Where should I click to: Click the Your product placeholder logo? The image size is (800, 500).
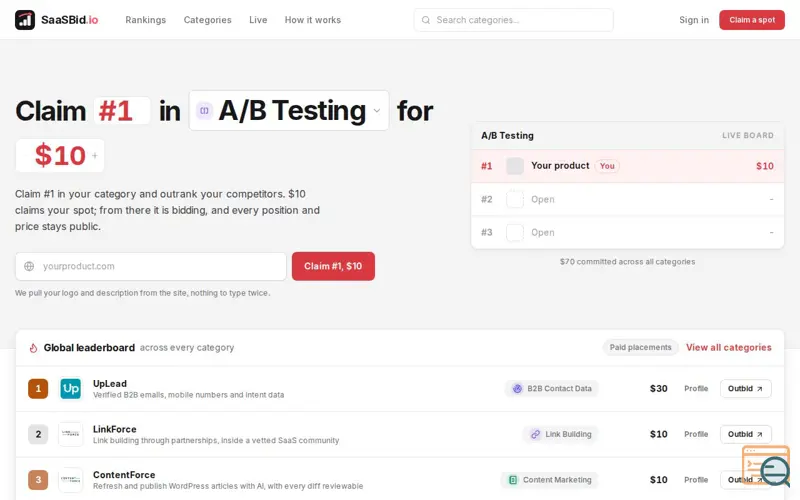pyautogui.click(x=515, y=166)
